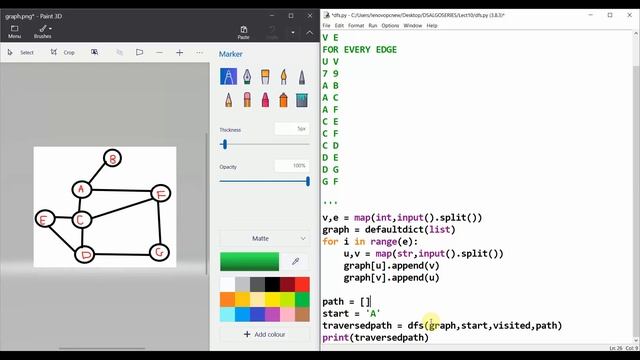Open the Matte material dropdown
This screenshot has width=640, height=360.
click(x=264, y=238)
